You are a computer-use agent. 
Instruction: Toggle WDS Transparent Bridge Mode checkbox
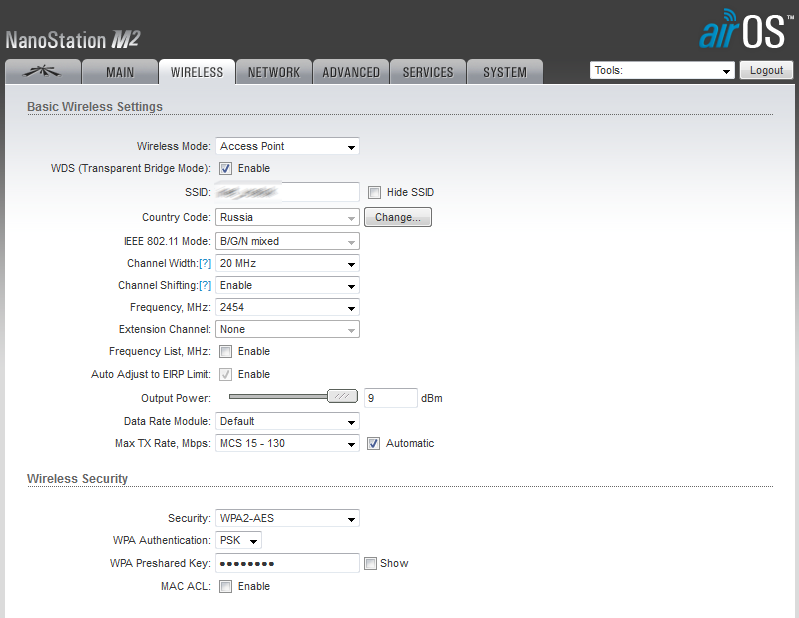(x=225, y=169)
